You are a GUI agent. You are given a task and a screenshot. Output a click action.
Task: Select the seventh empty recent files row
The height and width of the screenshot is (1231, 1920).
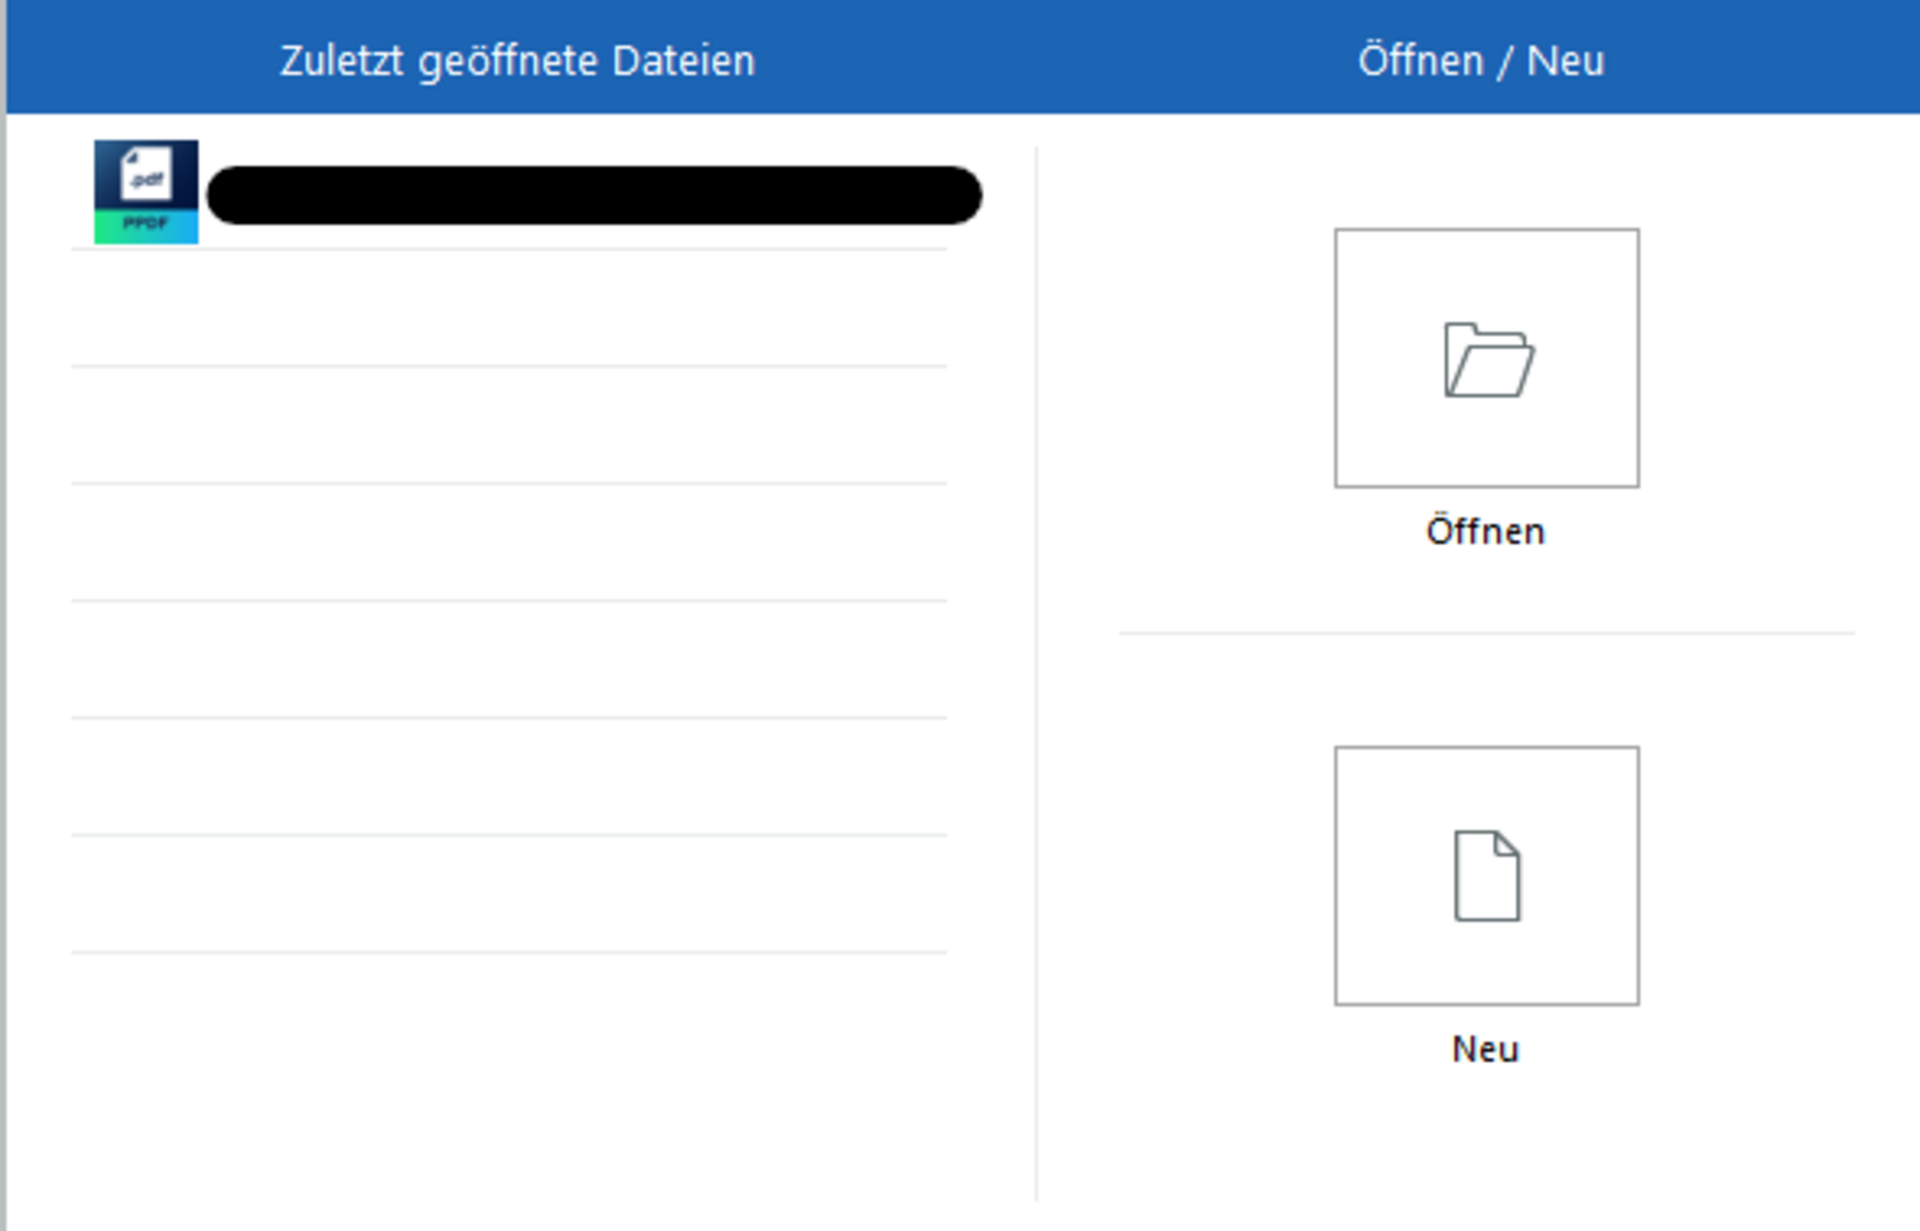pos(509,893)
